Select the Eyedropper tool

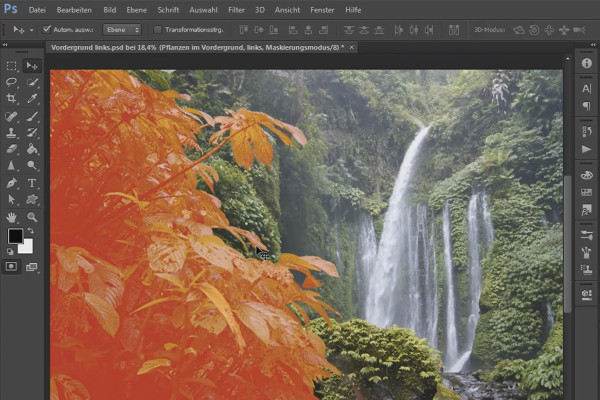pyautogui.click(x=32, y=98)
